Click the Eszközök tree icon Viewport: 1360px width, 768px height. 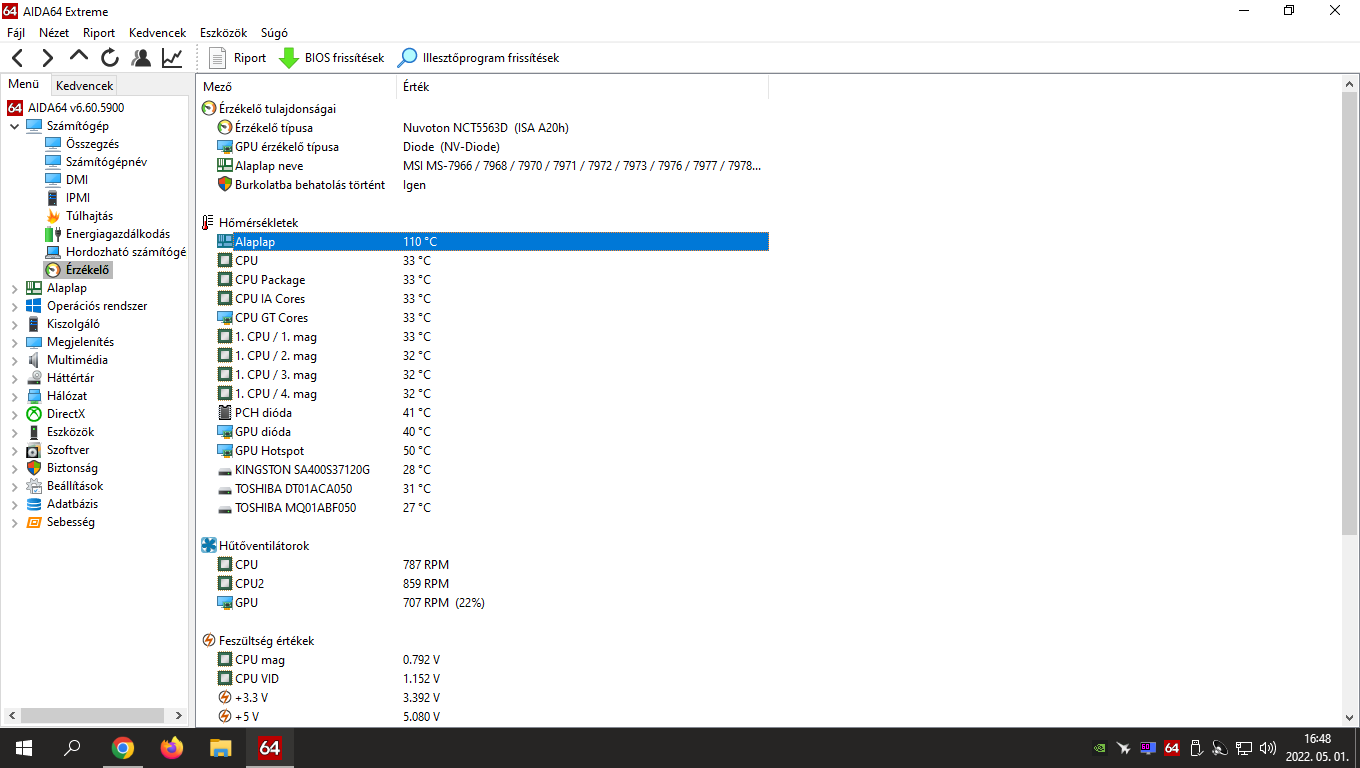click(34, 432)
